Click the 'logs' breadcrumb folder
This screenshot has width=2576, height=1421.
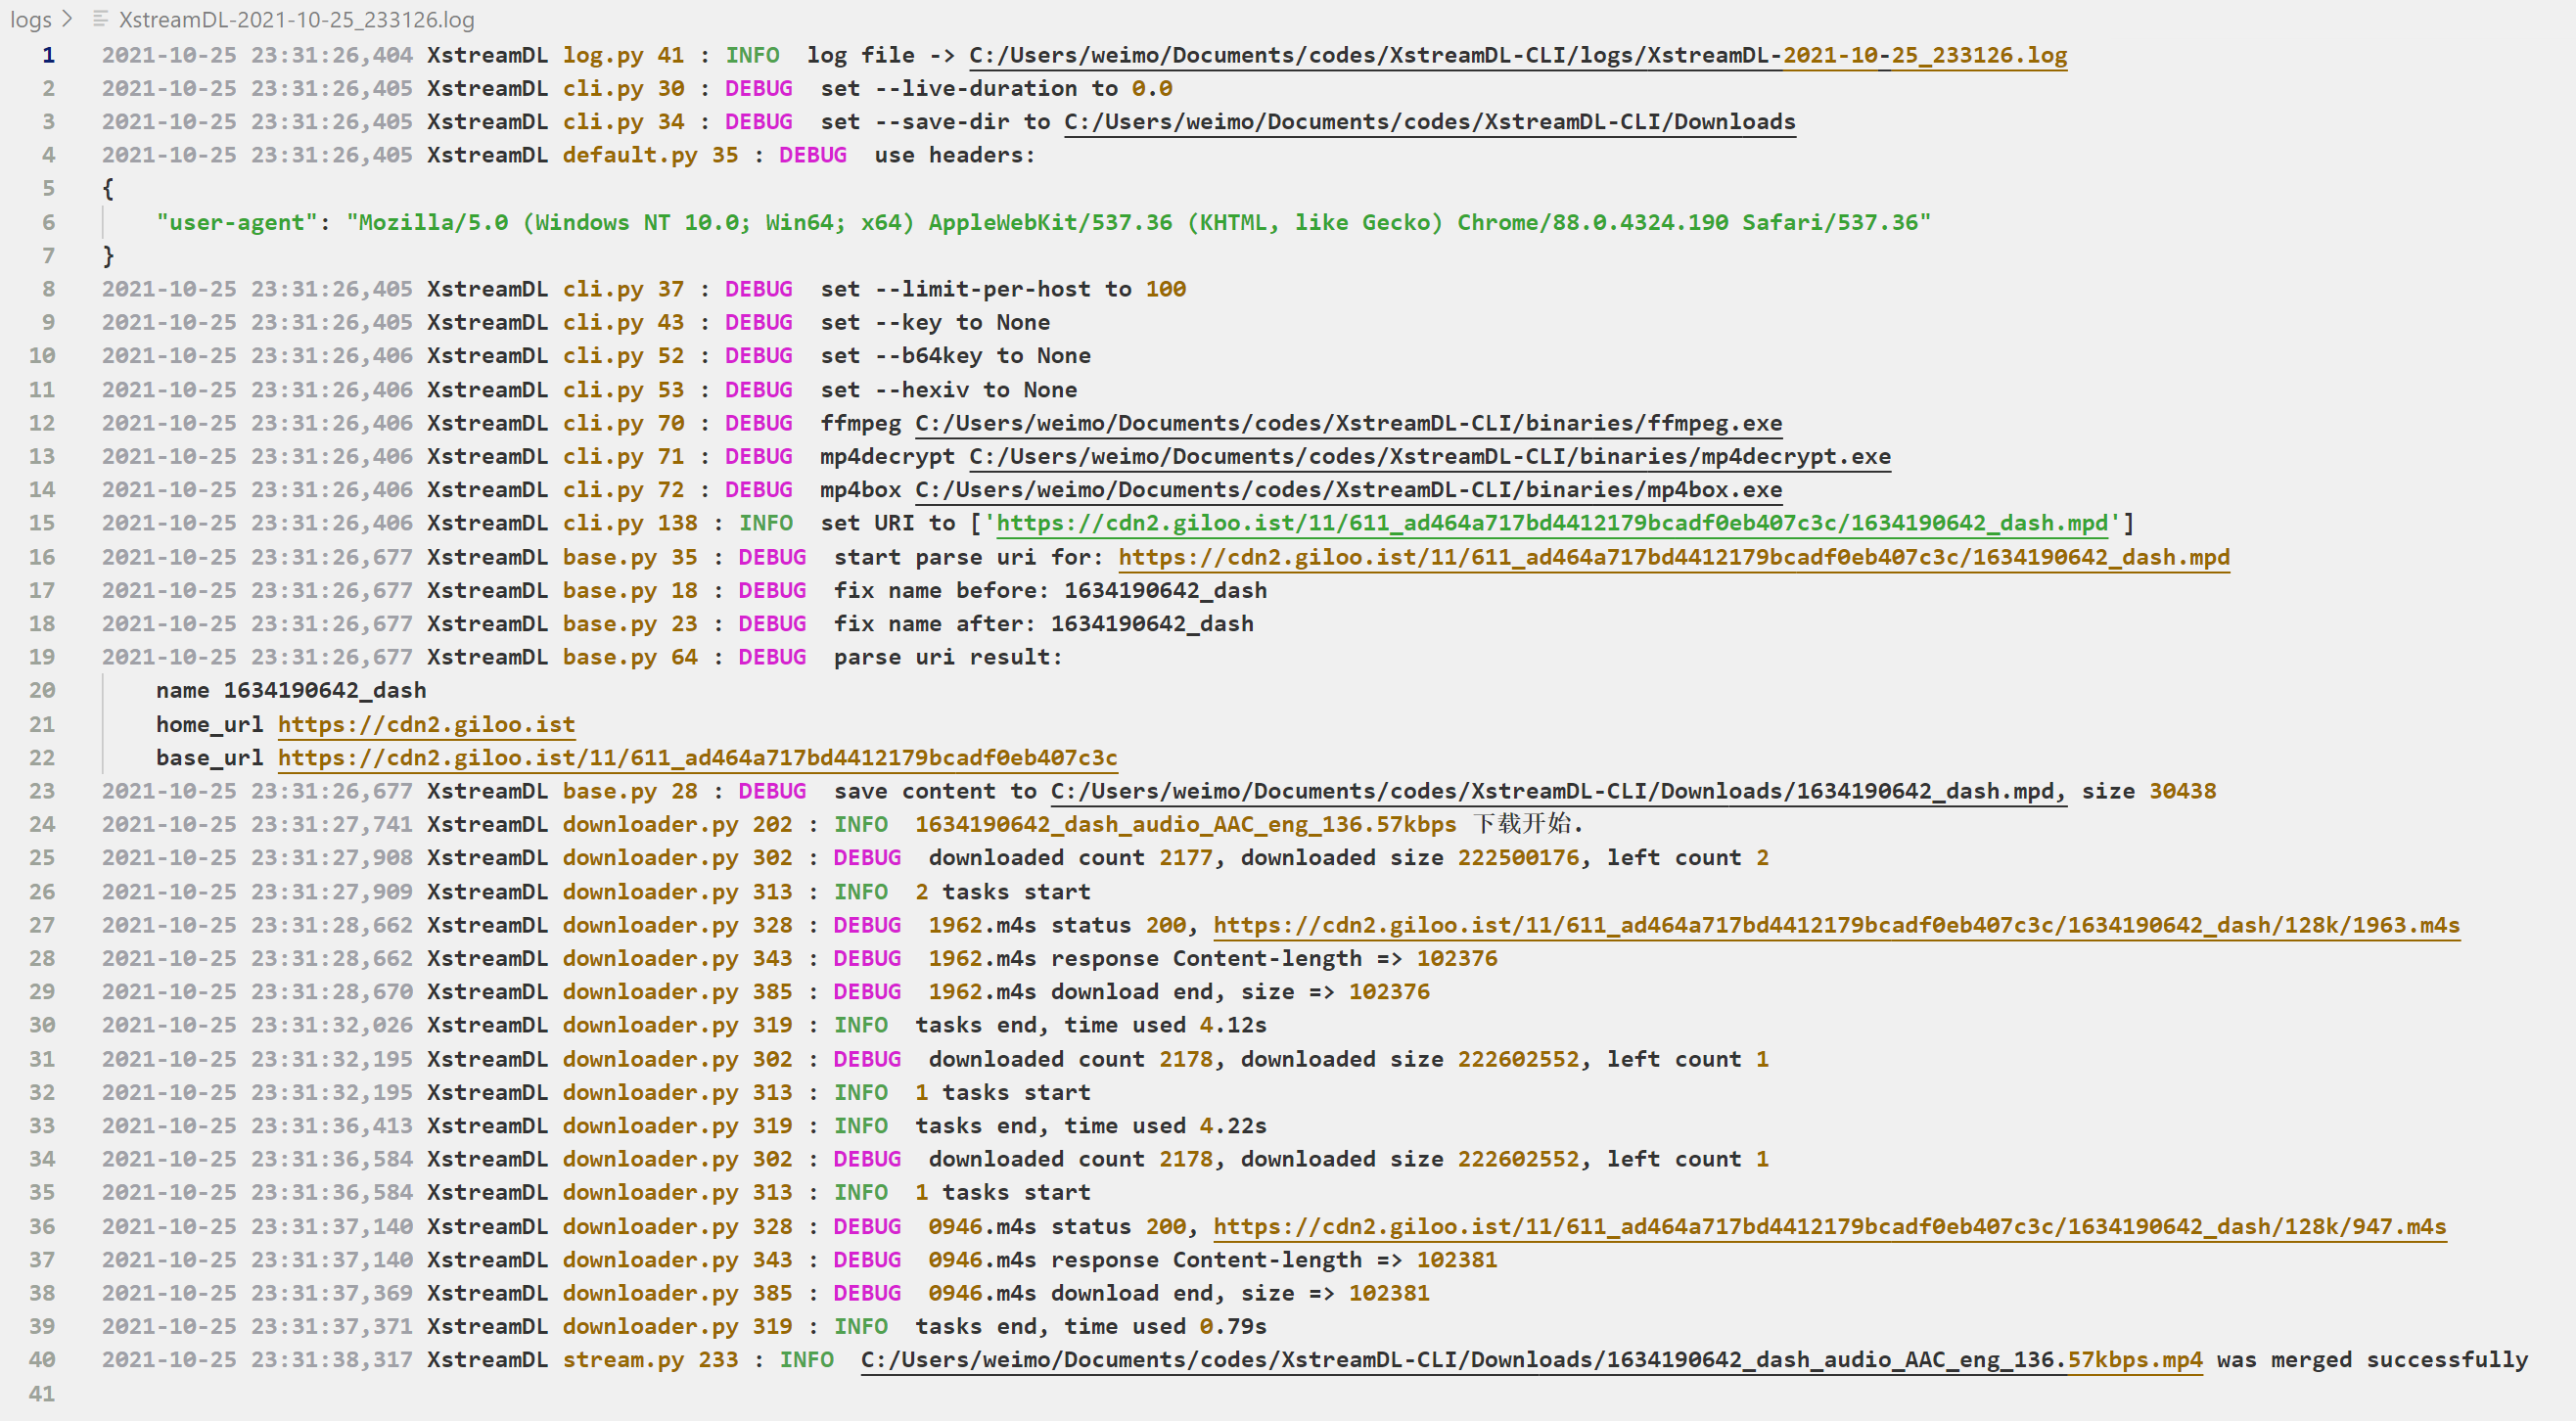(x=31, y=19)
